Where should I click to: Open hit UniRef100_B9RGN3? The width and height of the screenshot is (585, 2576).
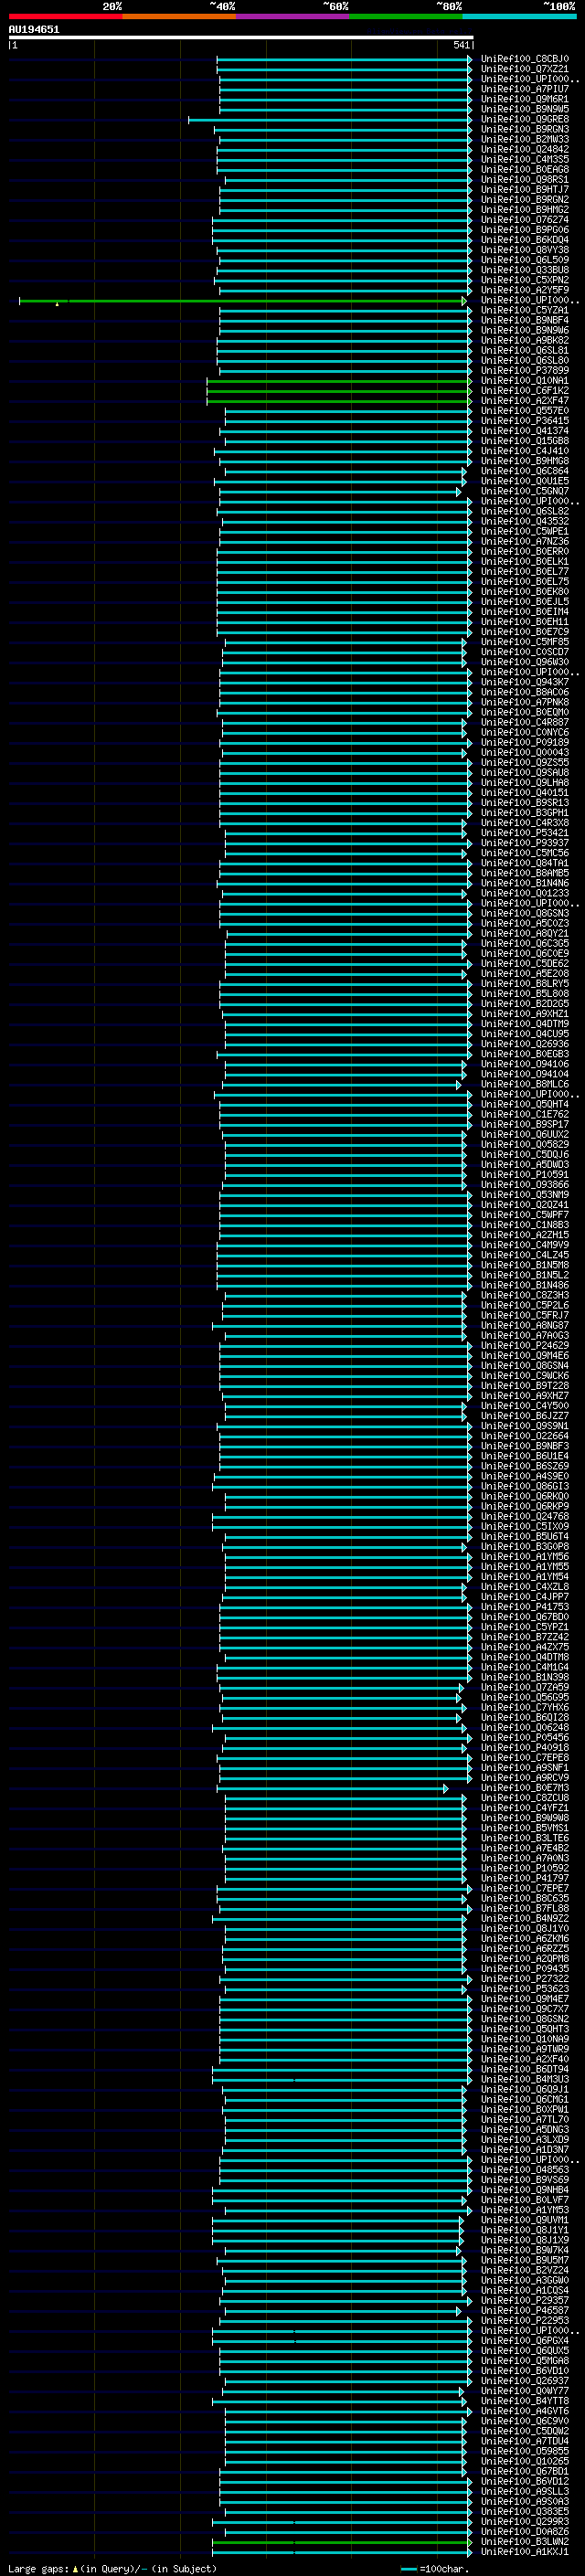coord(524,129)
